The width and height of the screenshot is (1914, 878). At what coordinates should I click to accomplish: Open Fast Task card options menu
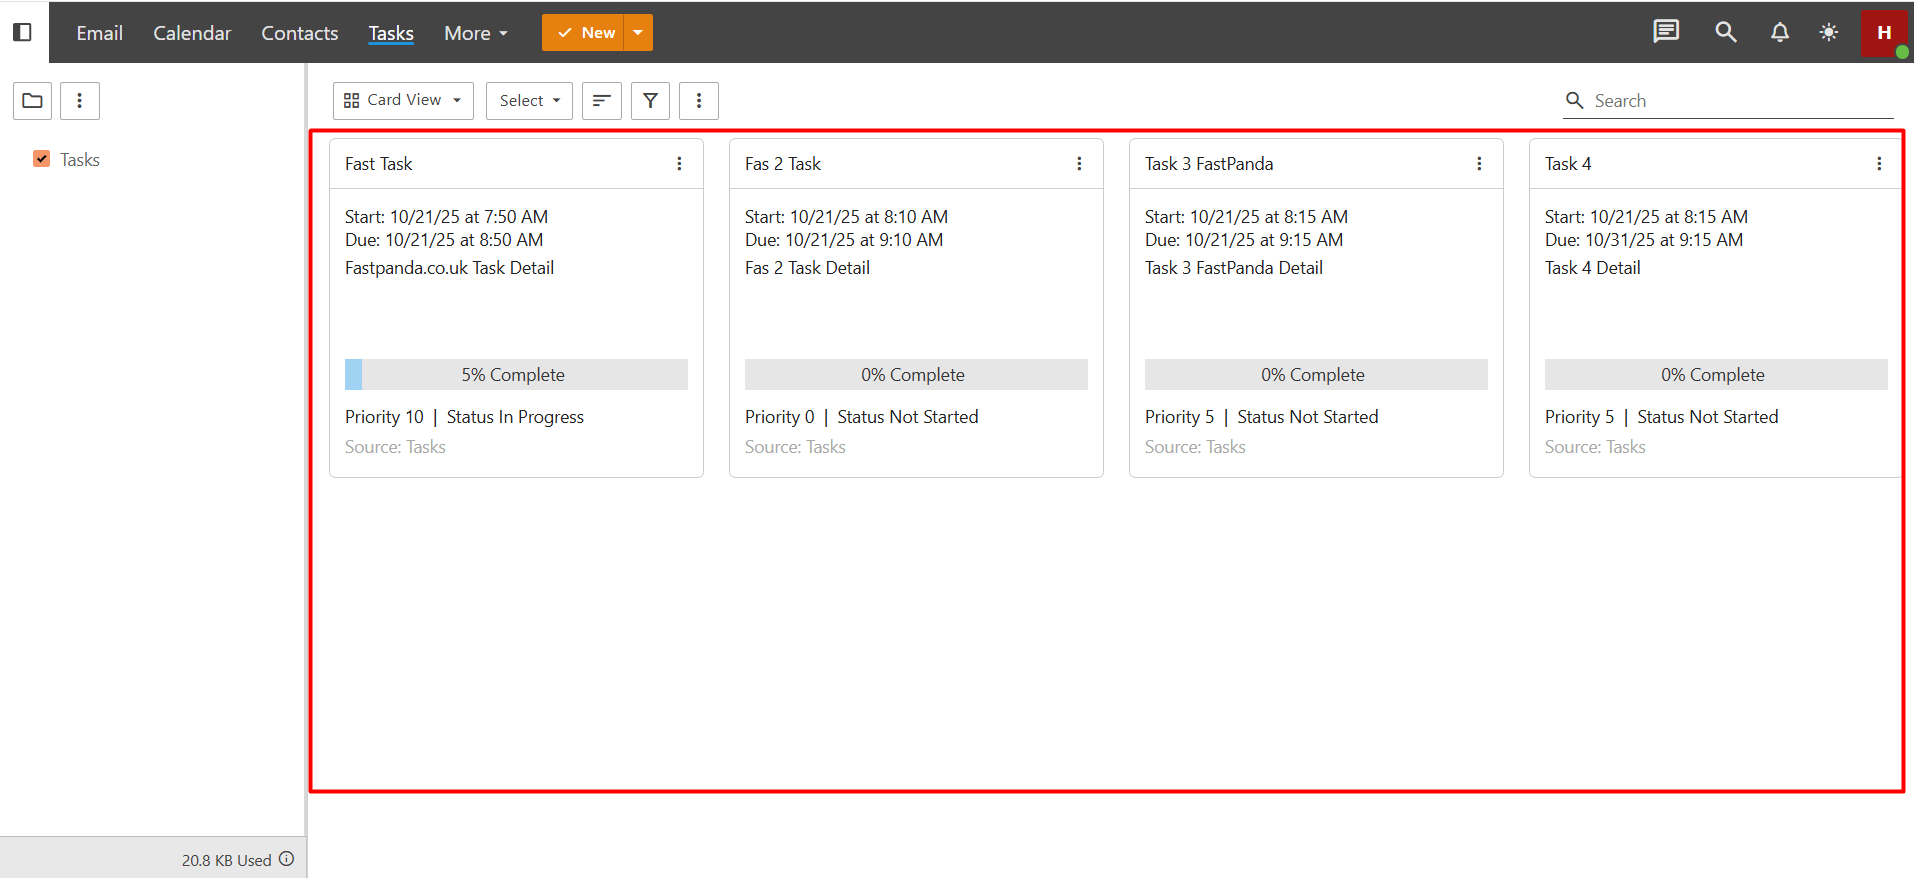[679, 164]
